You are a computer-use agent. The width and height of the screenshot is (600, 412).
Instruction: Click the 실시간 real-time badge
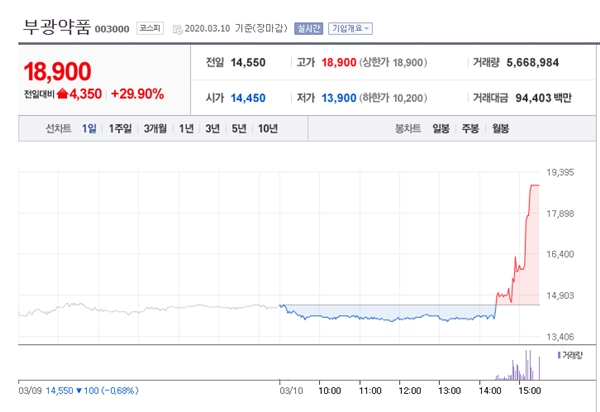coord(308,28)
